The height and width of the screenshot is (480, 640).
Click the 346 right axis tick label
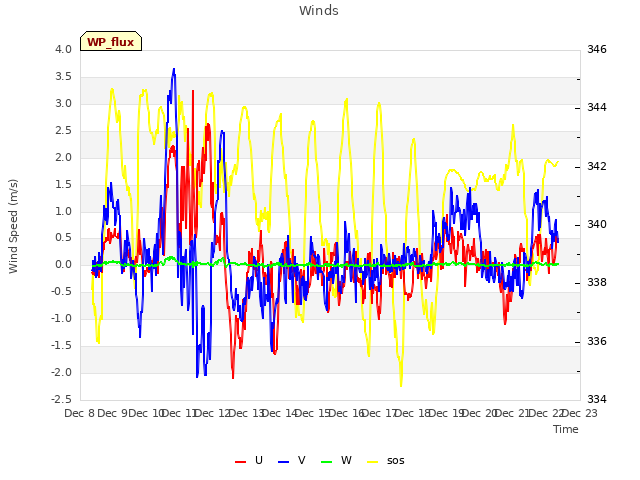[x=597, y=49]
